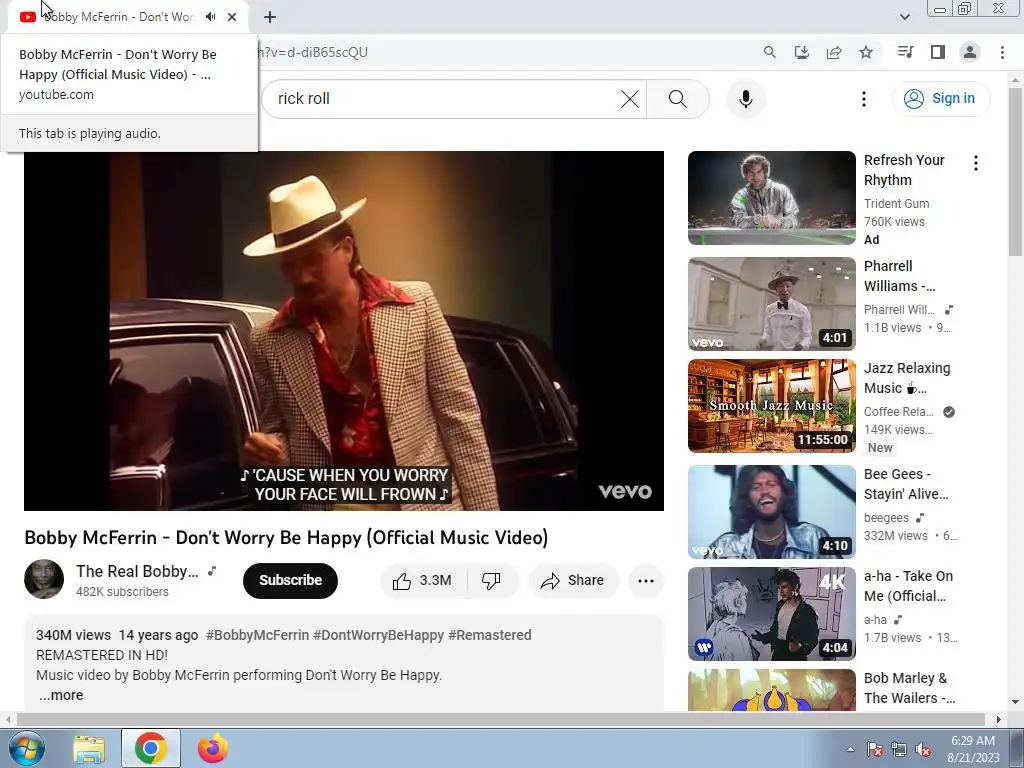Clear the YouTube search text
Screen dimensions: 1024x768
click(x=630, y=99)
